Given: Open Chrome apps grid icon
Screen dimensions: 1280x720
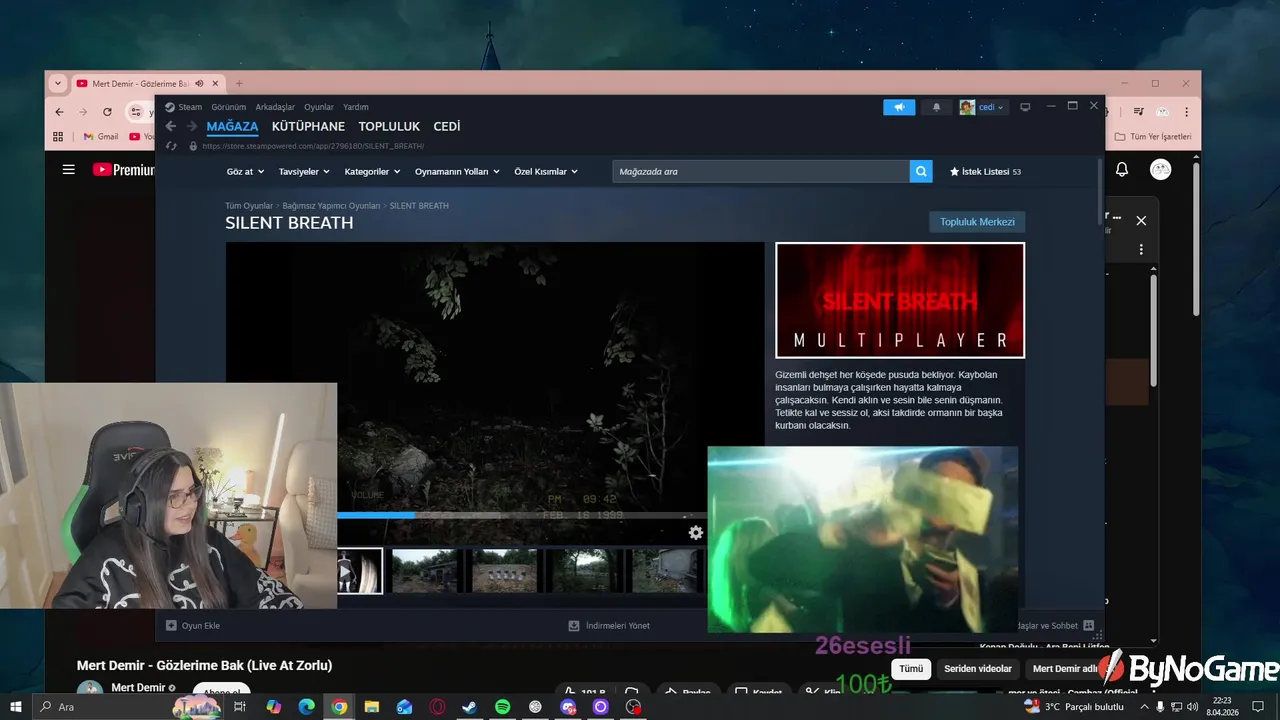Looking at the screenshot, I should pos(58,137).
